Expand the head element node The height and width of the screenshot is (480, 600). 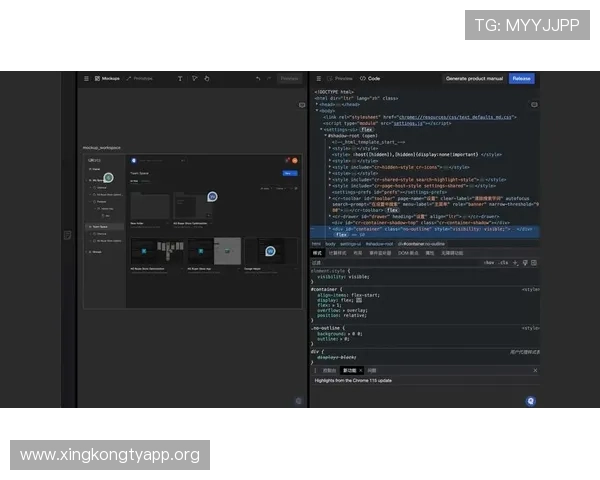(317, 103)
